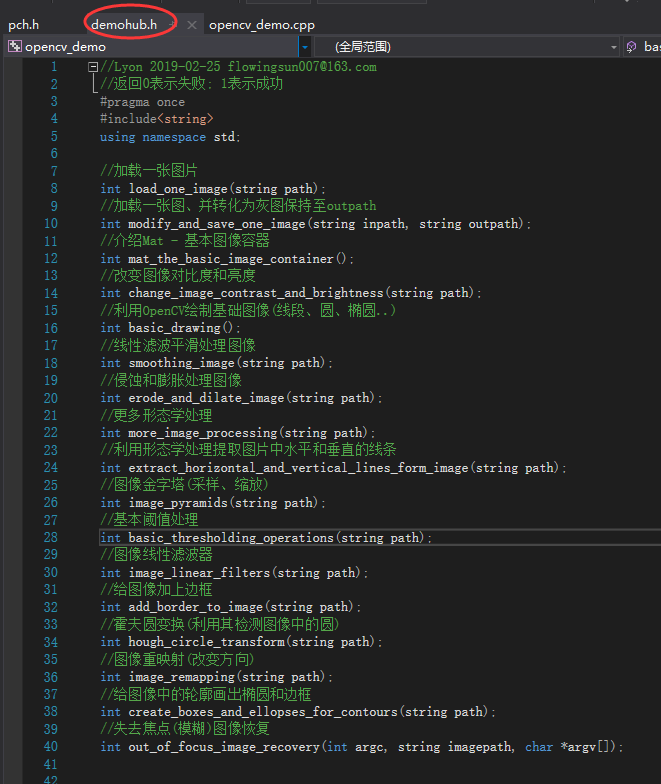Click the flowingsun007@163.com email in the comment
Screen dimensions: 661x784
(x=302, y=67)
